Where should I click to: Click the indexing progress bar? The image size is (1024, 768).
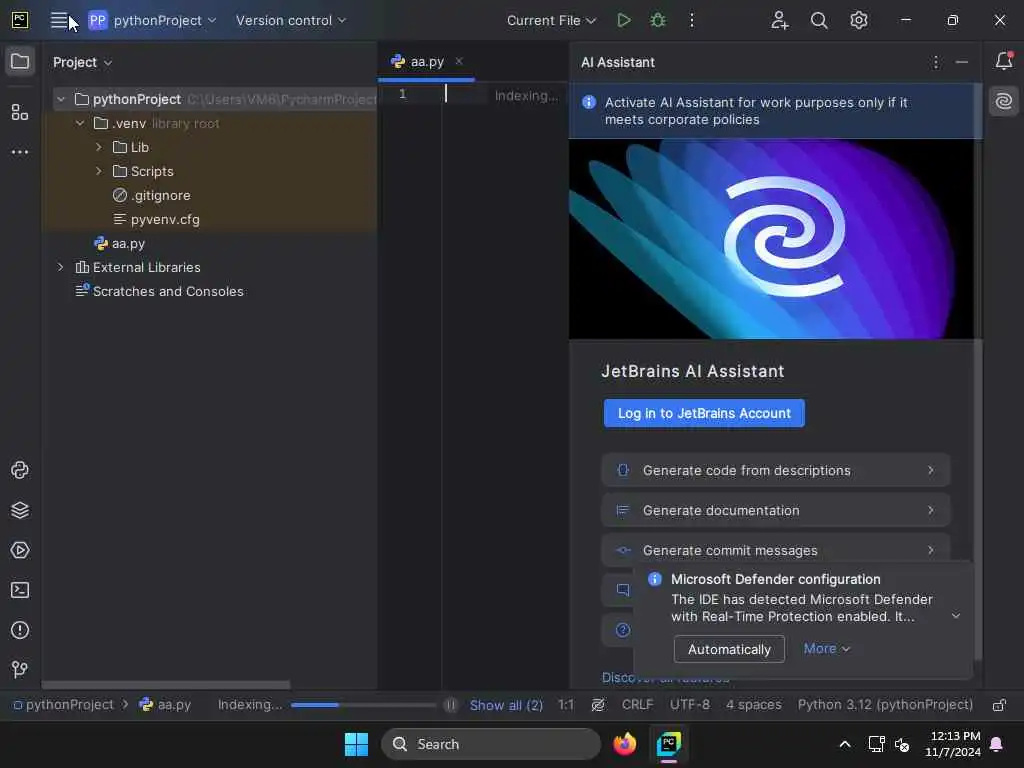coord(363,705)
